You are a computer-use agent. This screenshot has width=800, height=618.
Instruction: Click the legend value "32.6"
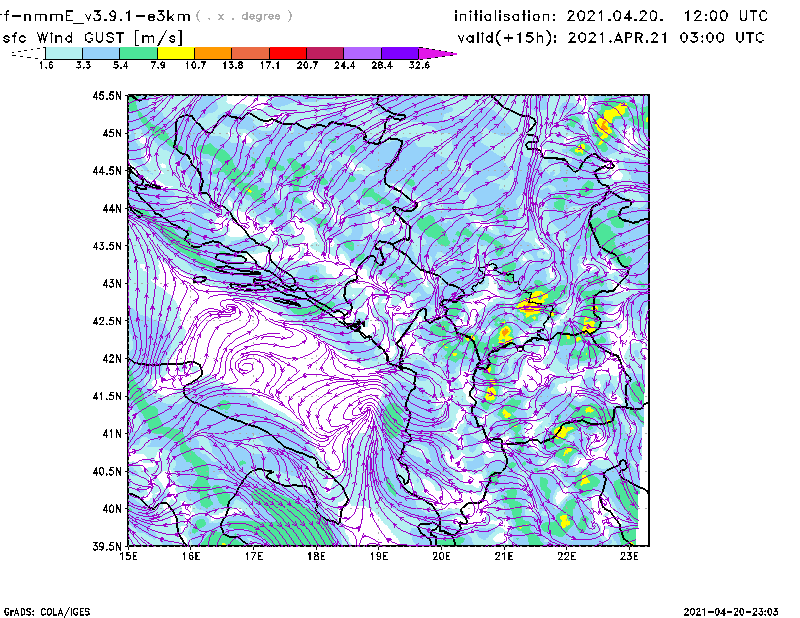click(419, 65)
